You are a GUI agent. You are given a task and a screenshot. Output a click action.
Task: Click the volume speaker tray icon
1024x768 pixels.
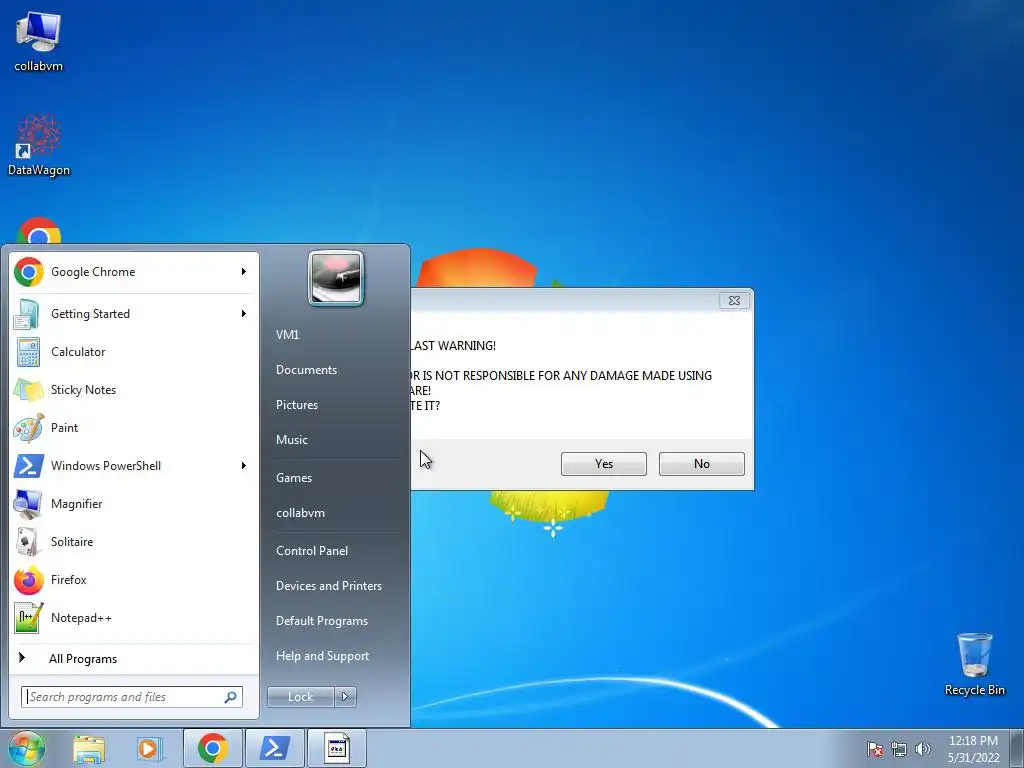(923, 749)
